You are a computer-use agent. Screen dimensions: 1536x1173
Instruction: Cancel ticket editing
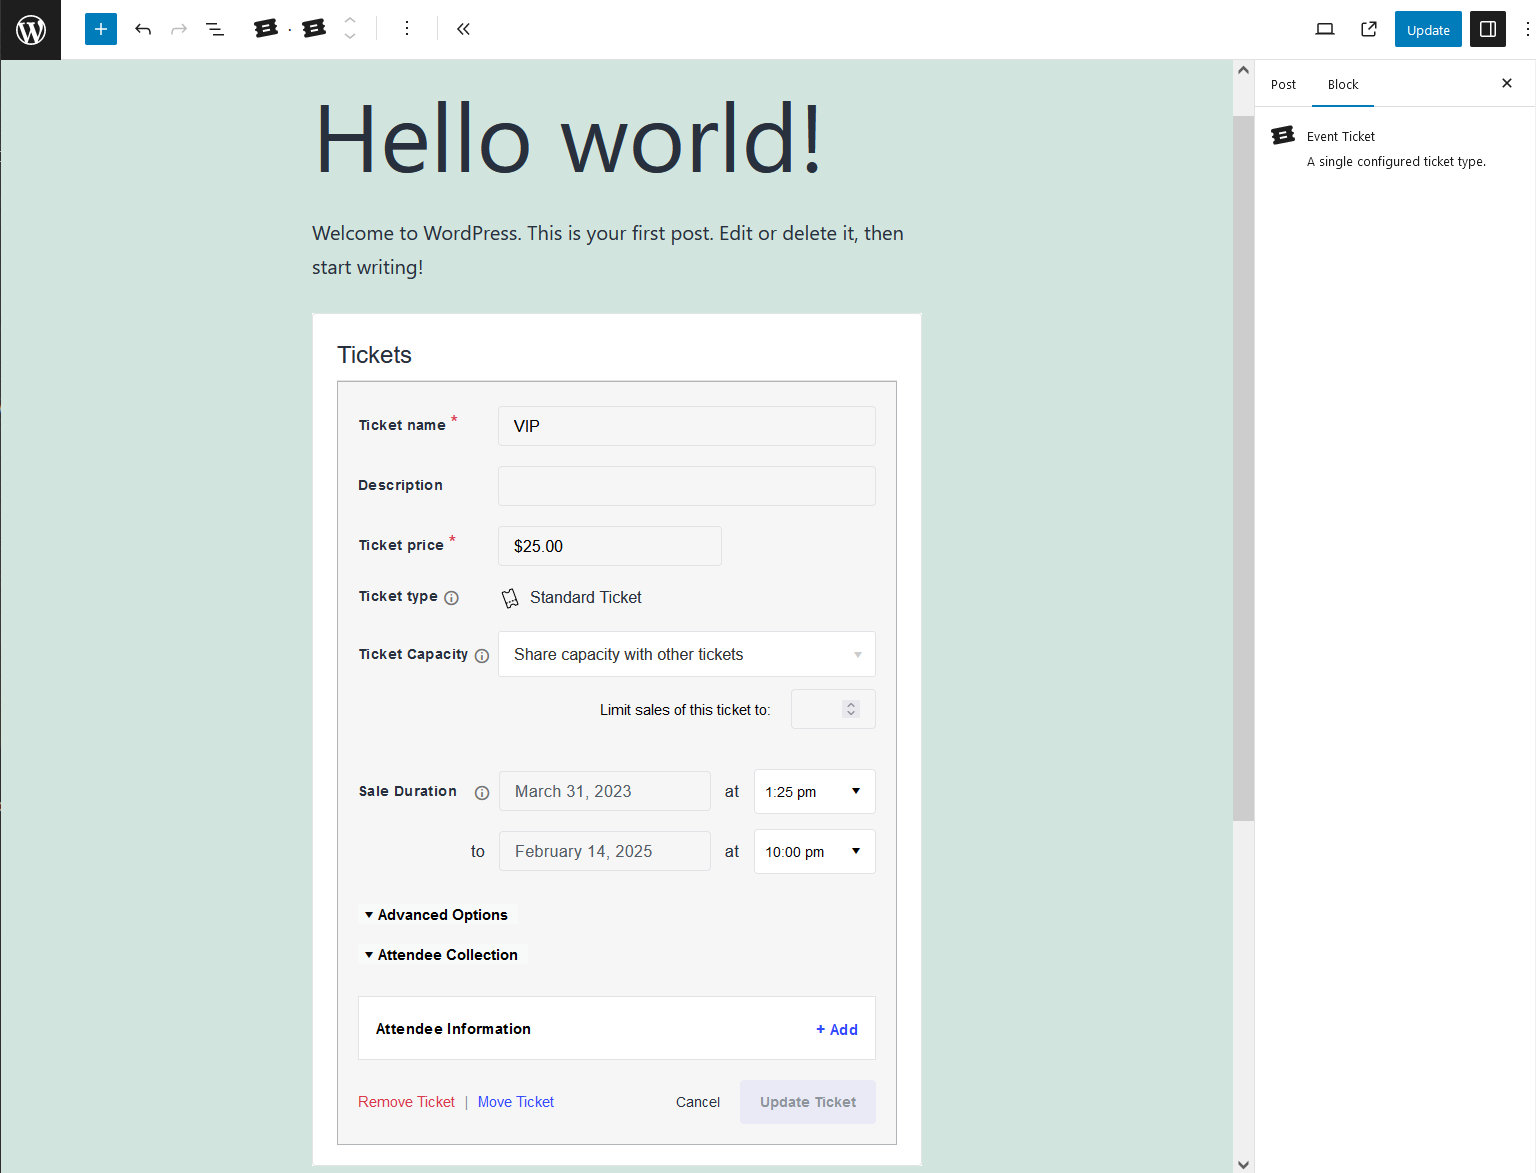coord(698,1102)
